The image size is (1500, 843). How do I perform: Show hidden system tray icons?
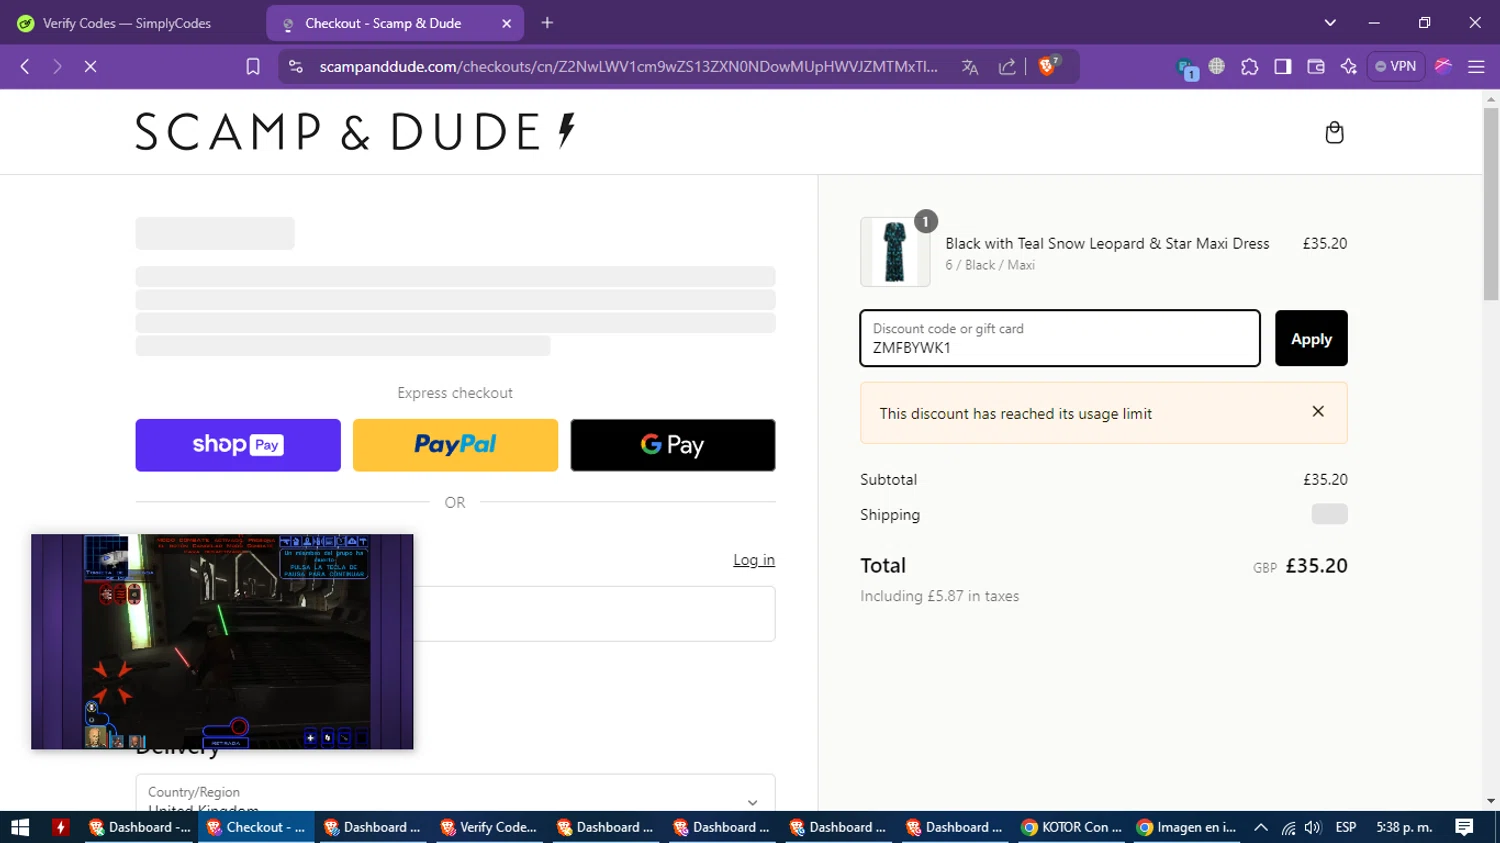pos(1261,827)
